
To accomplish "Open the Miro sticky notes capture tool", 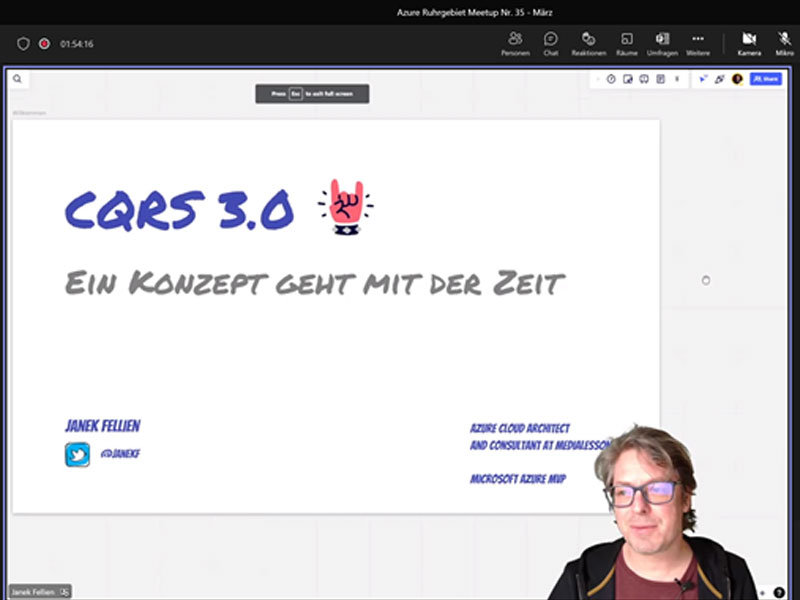I will pyautogui.click(x=628, y=79).
